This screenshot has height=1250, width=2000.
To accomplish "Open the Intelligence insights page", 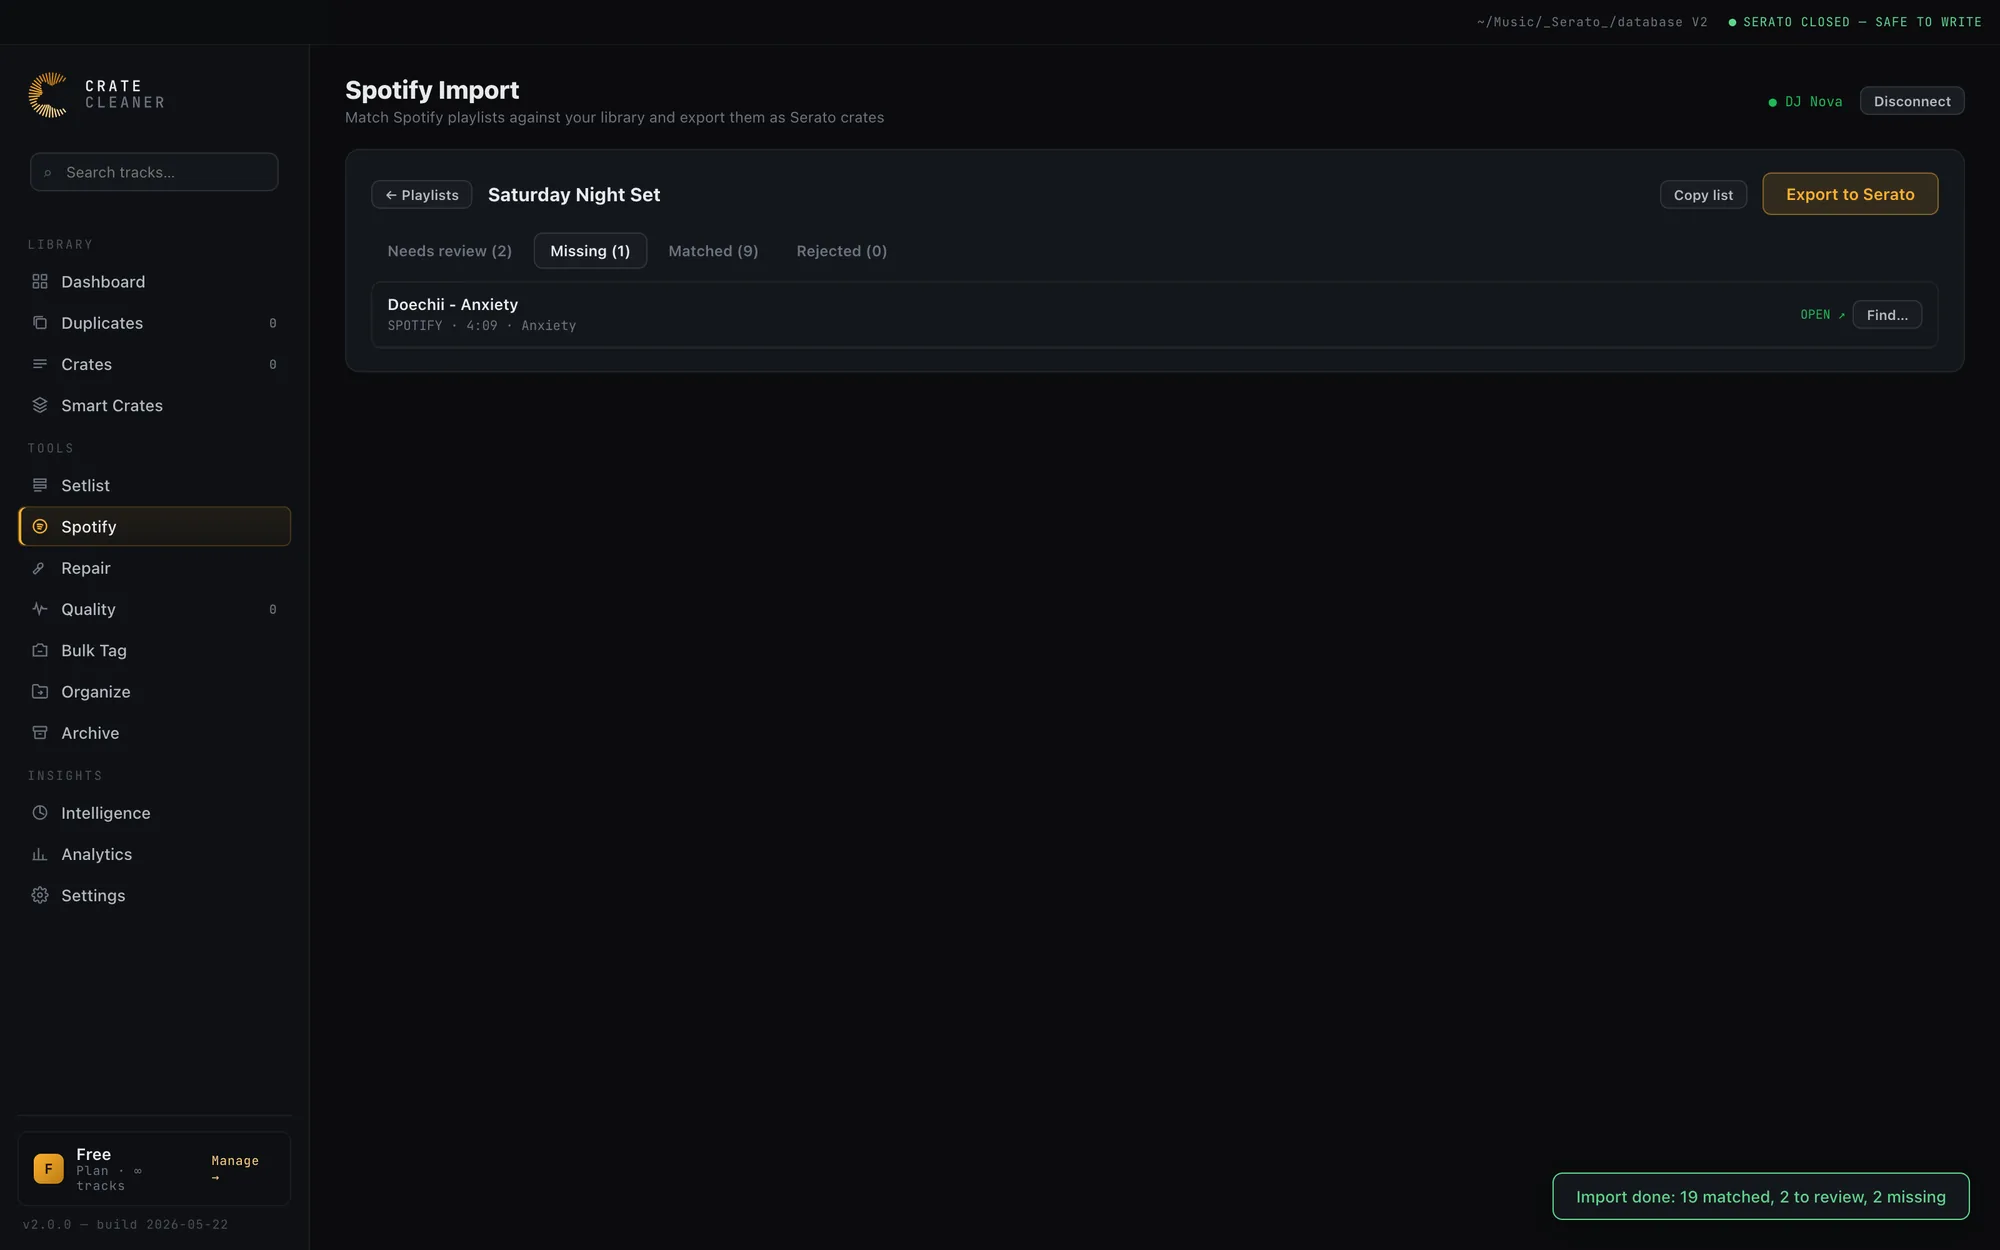I will [x=155, y=813].
